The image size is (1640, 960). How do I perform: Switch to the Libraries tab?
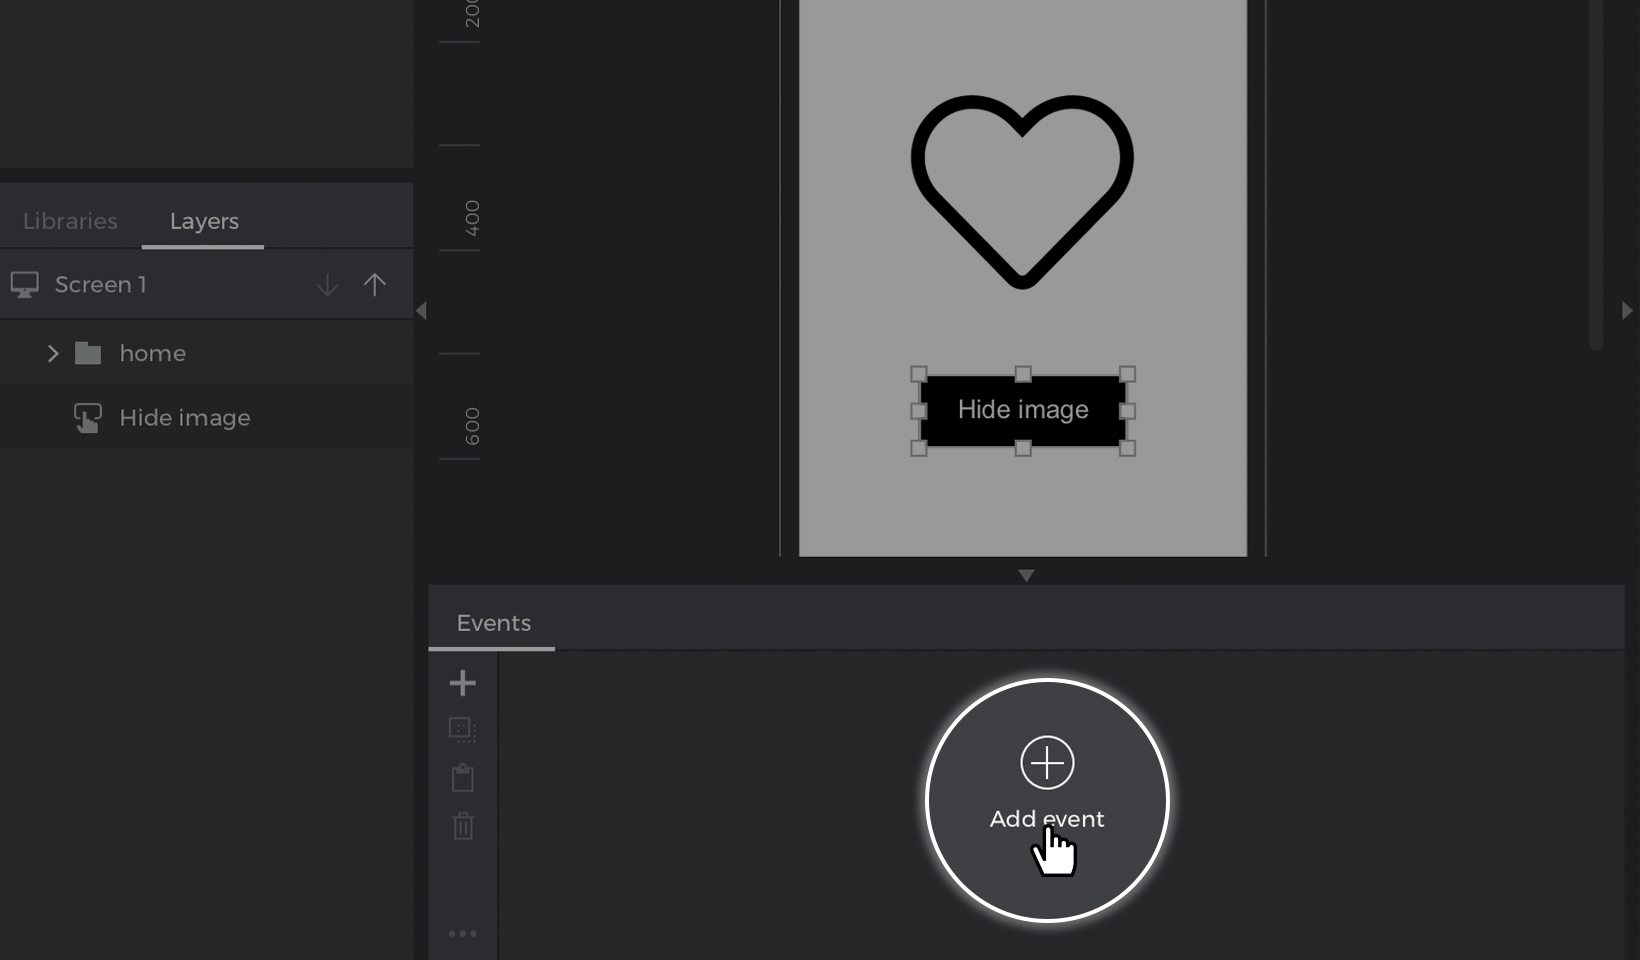[70, 221]
